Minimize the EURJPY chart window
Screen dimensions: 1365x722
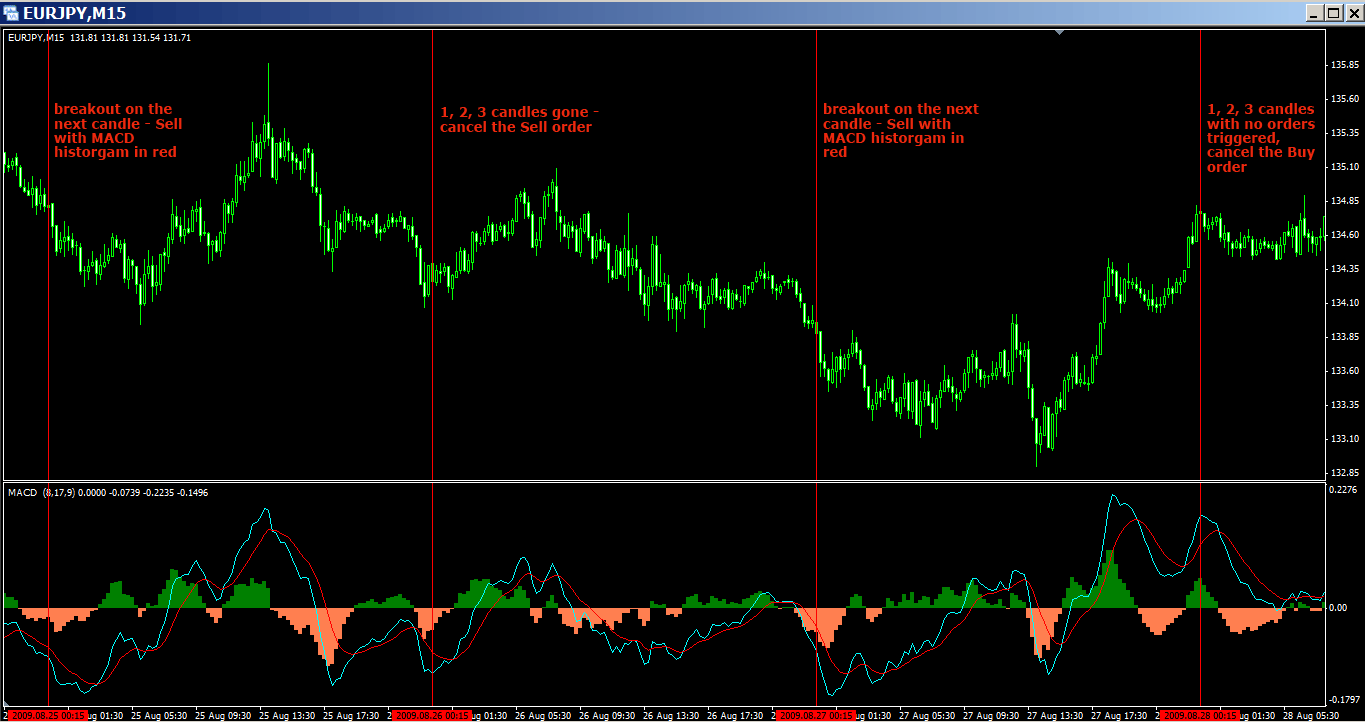pyautogui.click(x=1314, y=13)
